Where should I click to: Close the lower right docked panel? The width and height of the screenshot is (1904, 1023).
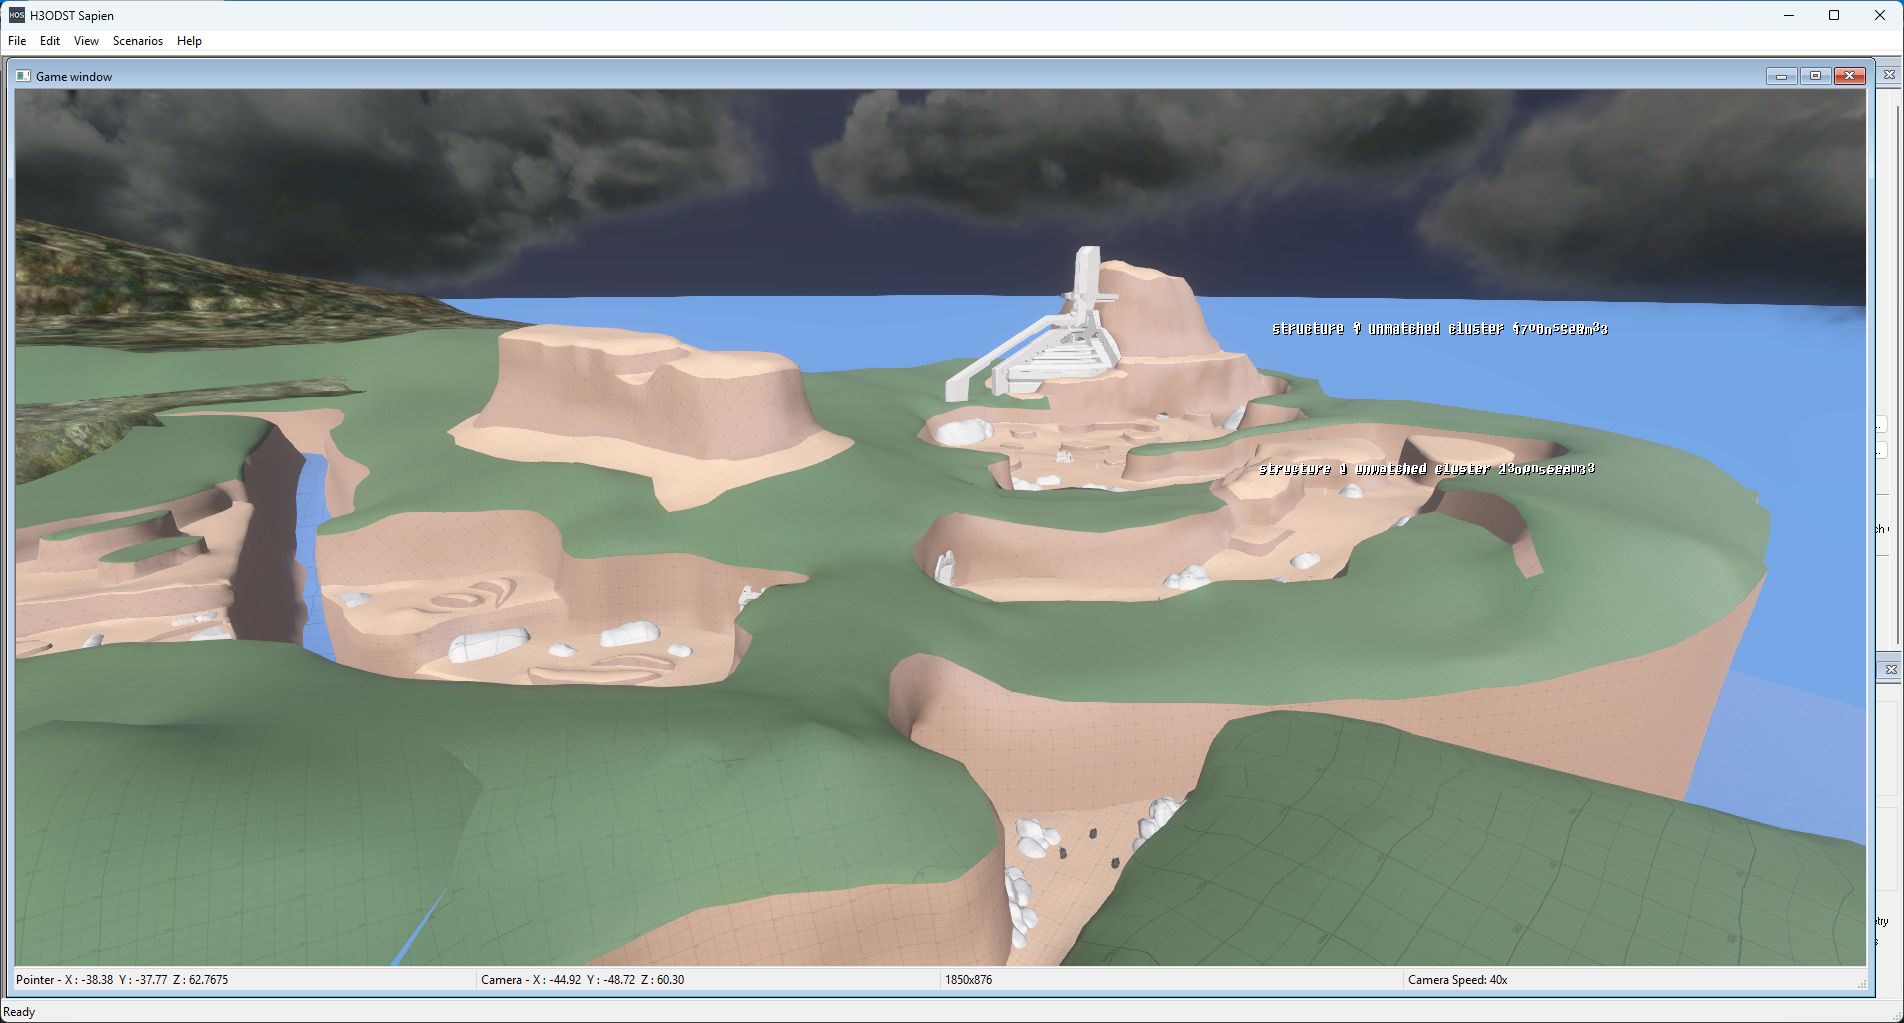[x=1890, y=669]
